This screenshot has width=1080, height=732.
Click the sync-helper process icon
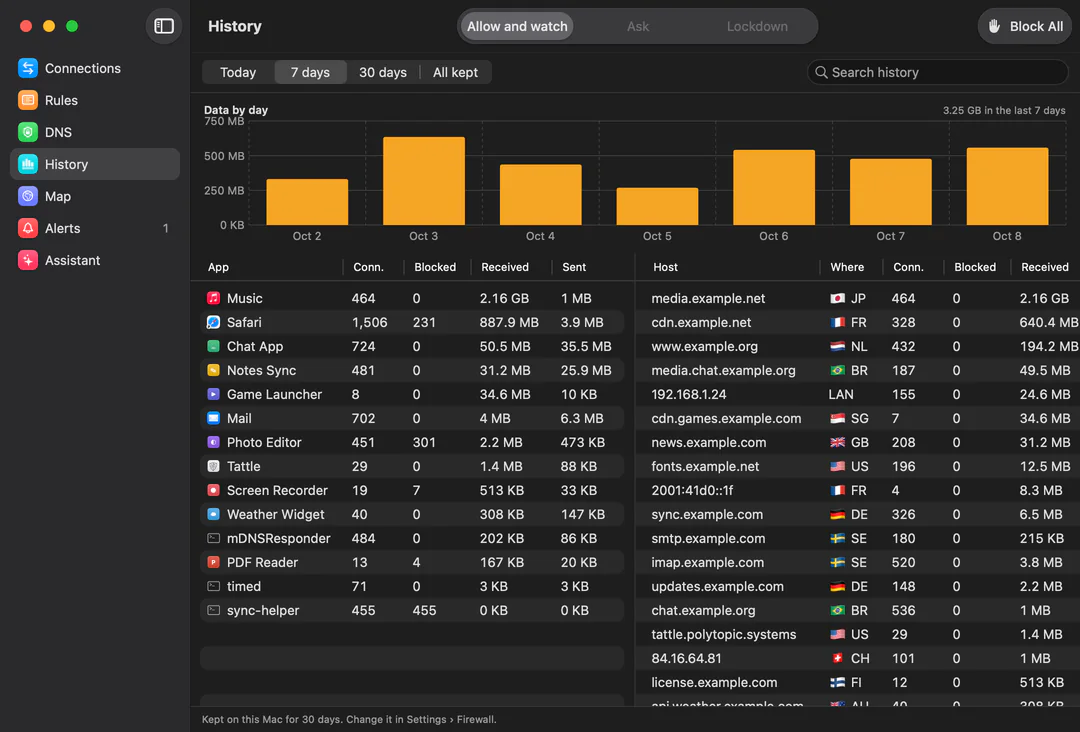(214, 611)
